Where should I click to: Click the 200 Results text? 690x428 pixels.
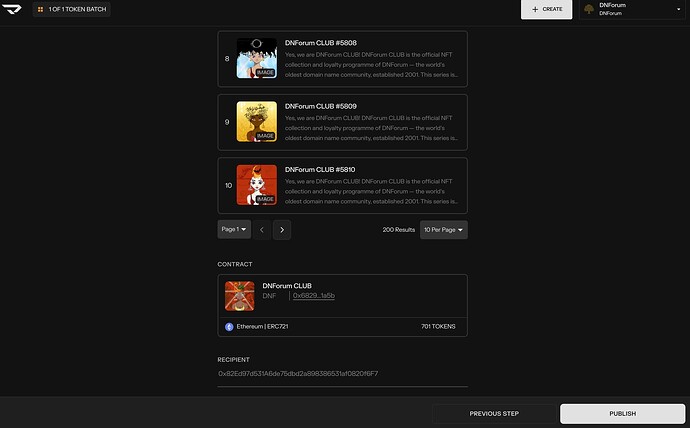399,230
